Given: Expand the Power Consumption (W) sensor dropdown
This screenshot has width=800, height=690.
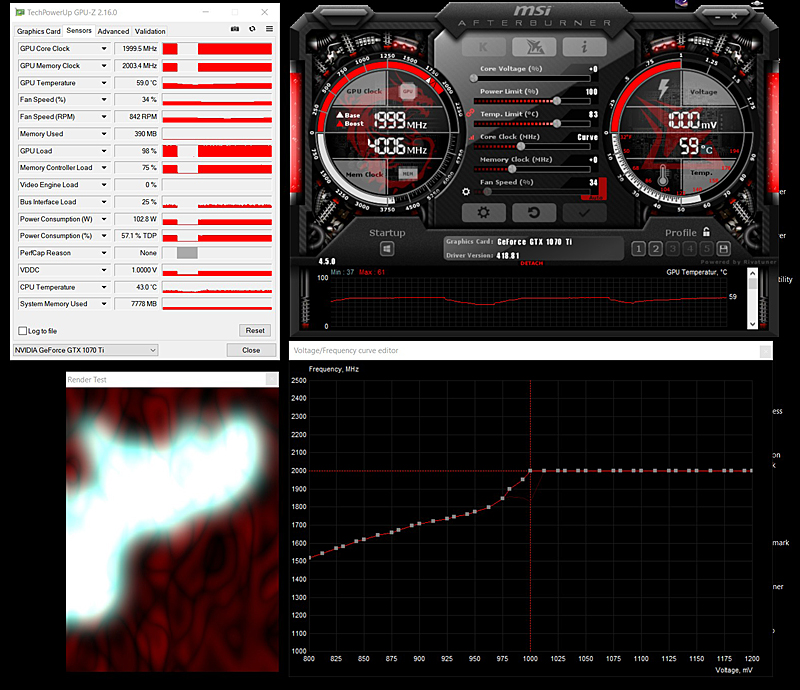Looking at the screenshot, I should [104, 219].
